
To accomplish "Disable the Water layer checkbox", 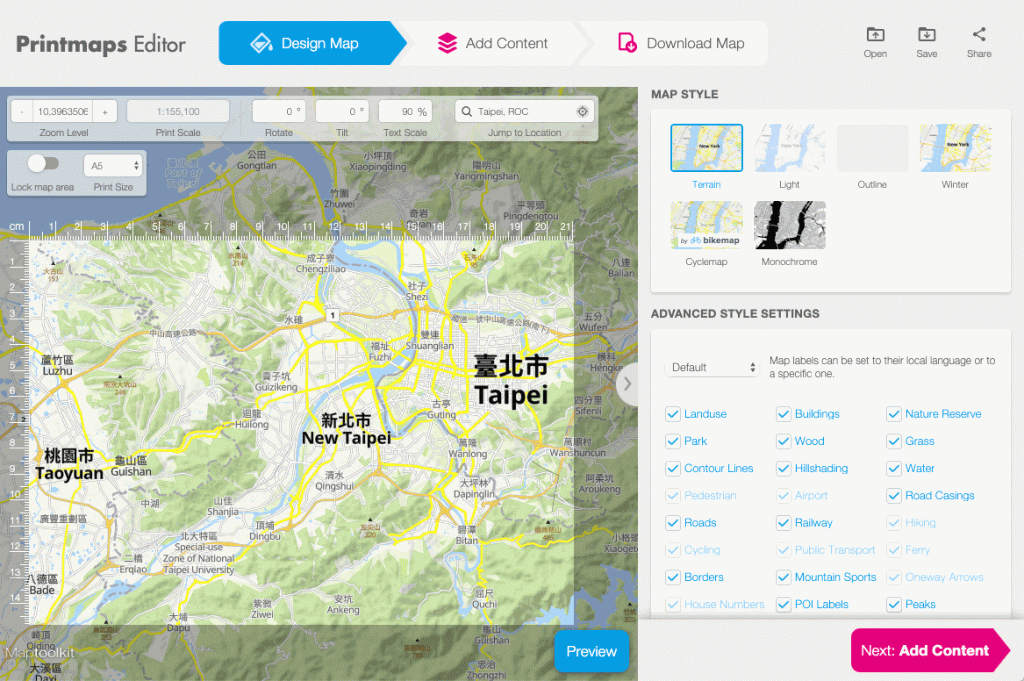I will click(893, 468).
